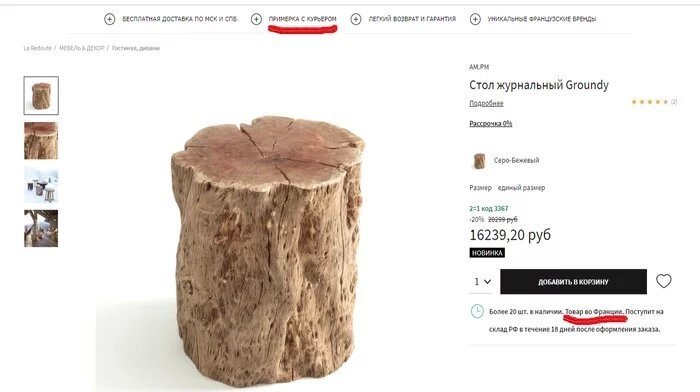Image resolution: width=700 pixels, height=392 pixels.
Task: Click the plus icon beside Бесплатная доставка
Action: (x=109, y=19)
